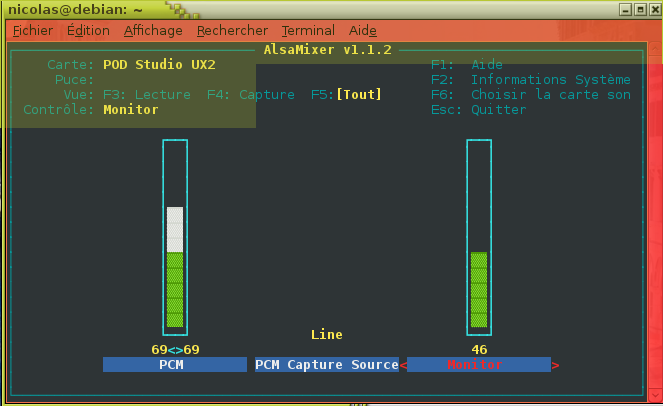Click the F3: Lecture view option
663x406 pixels.
(x=147, y=94)
